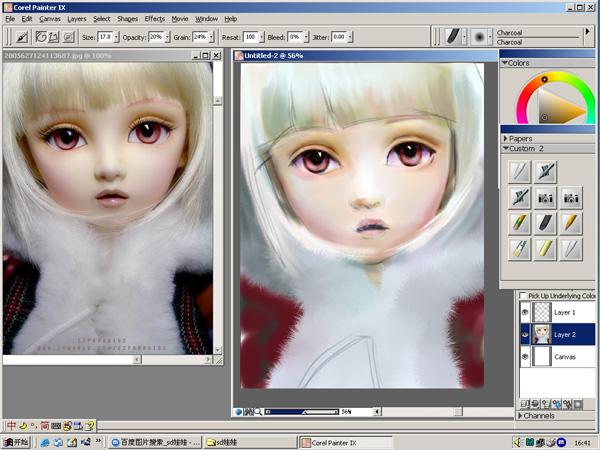The image size is (600, 450).
Task: Hide Layer 2 using its eye icon
Action: point(525,334)
